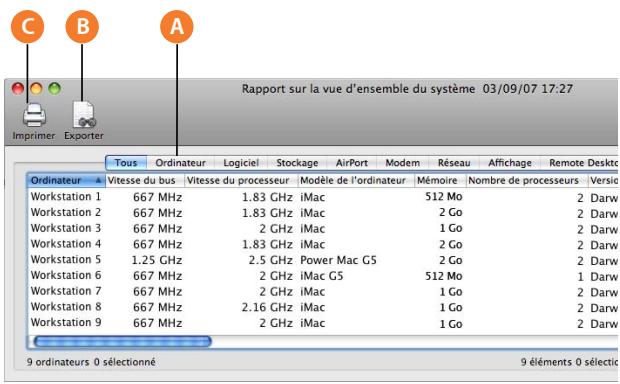Screen dimensions: 620x384
Task: Click the 1.25 GHz bus speed cell
Action: pos(157,260)
